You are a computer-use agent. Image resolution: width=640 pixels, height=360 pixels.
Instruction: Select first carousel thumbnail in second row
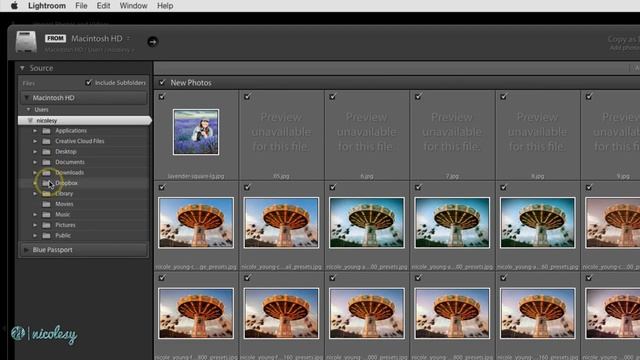(x=196, y=222)
